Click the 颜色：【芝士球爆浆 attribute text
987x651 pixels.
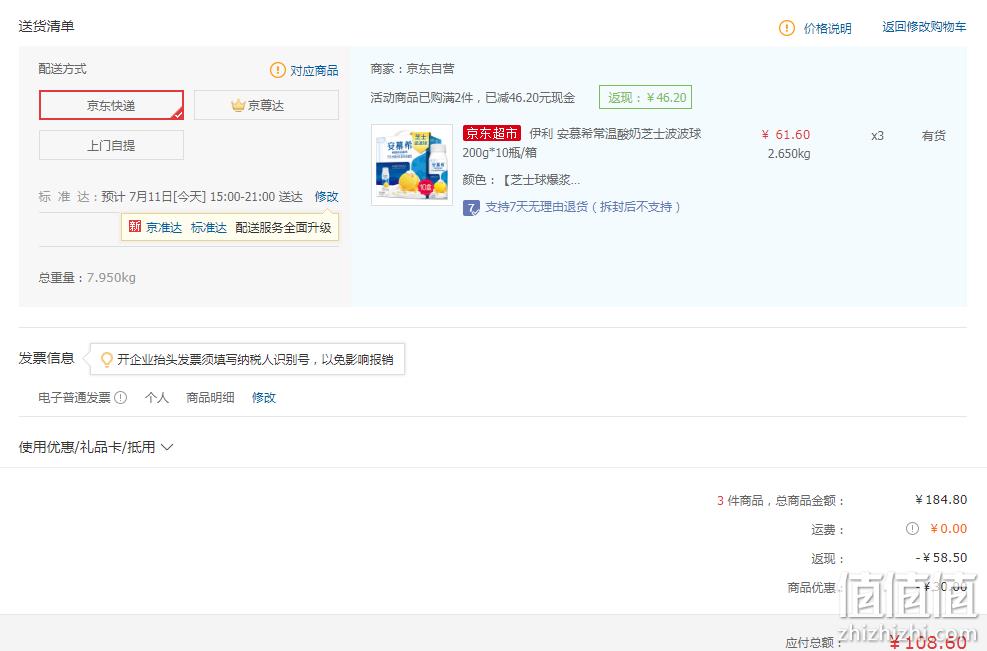point(521,180)
